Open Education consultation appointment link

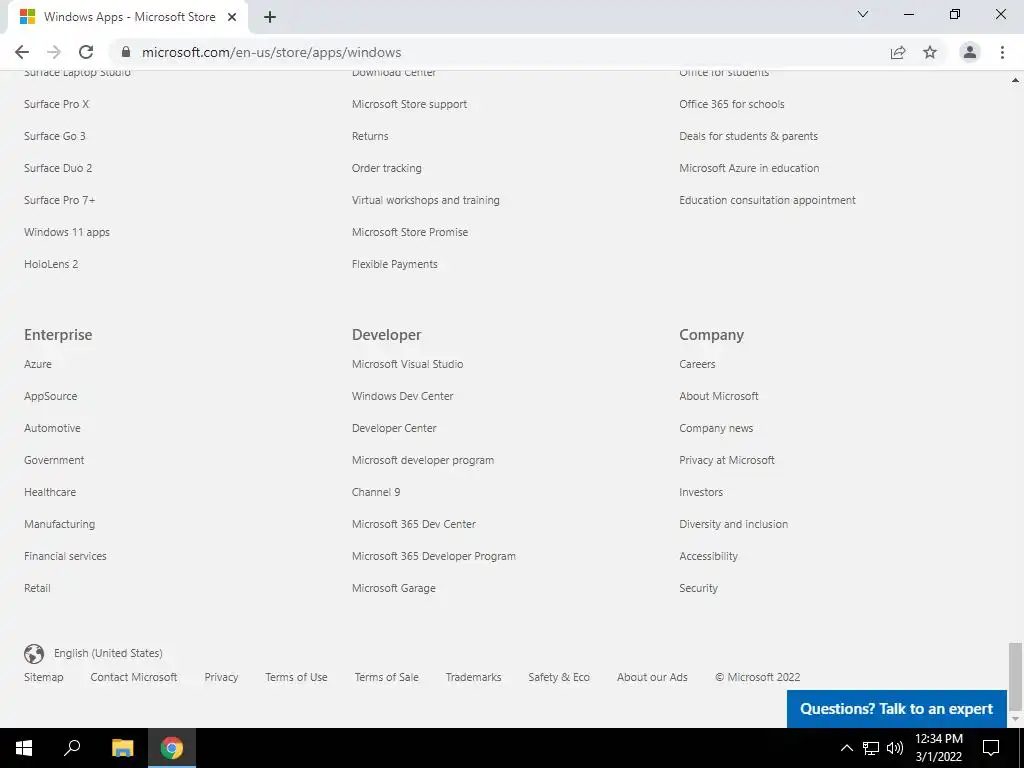(767, 200)
